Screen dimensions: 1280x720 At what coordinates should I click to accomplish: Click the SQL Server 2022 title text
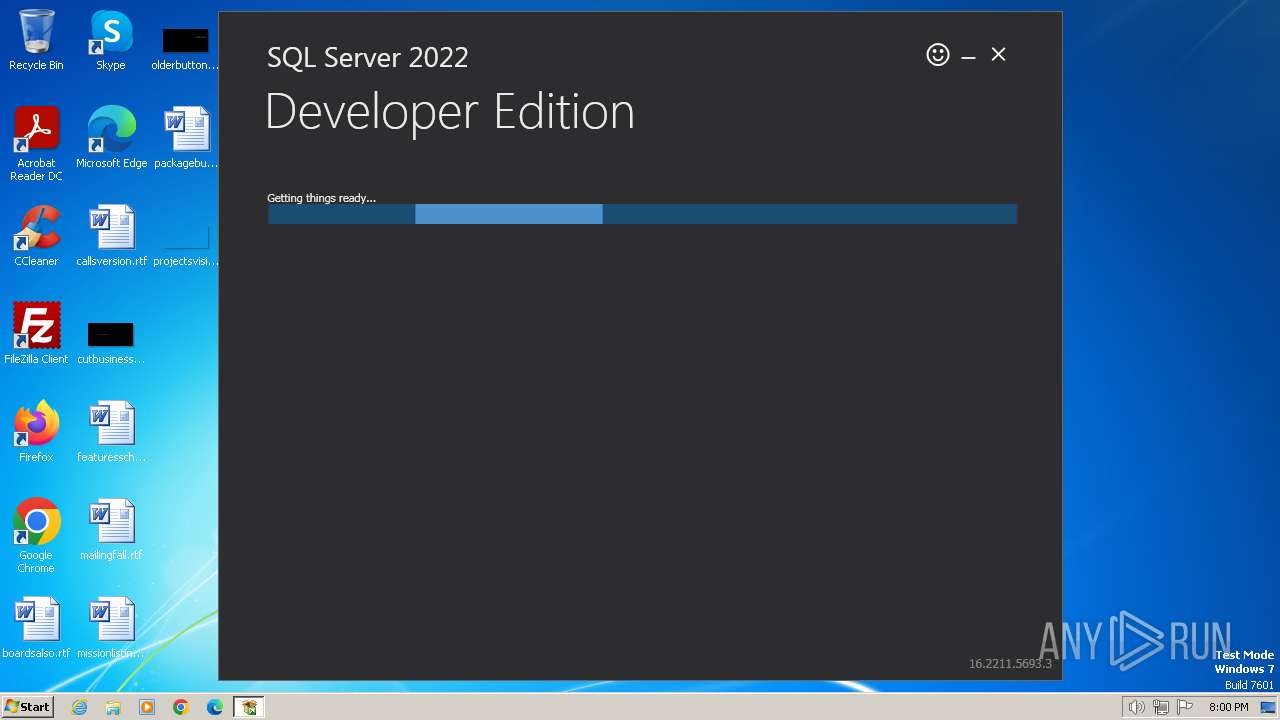[367, 57]
